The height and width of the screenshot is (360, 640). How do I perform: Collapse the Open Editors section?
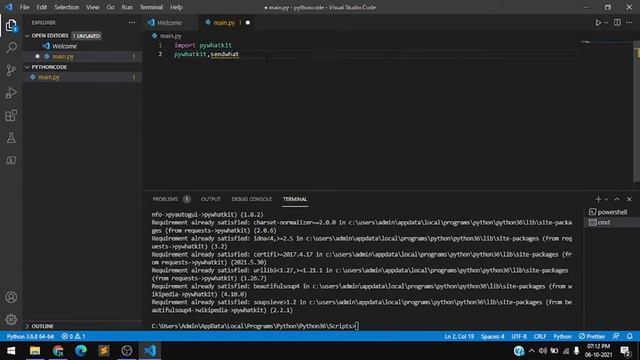tap(27, 36)
